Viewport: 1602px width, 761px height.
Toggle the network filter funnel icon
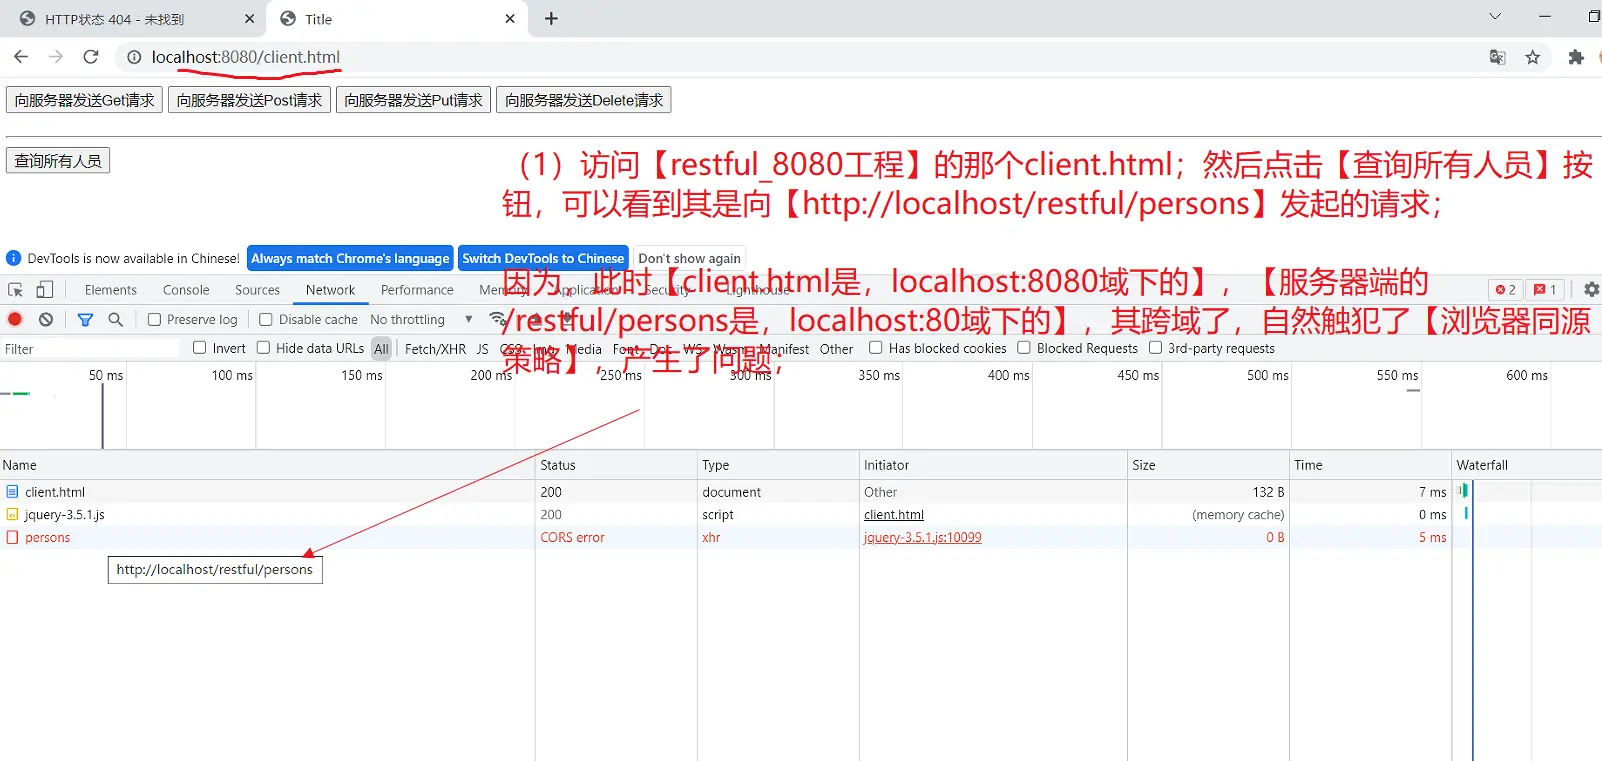[x=85, y=319]
